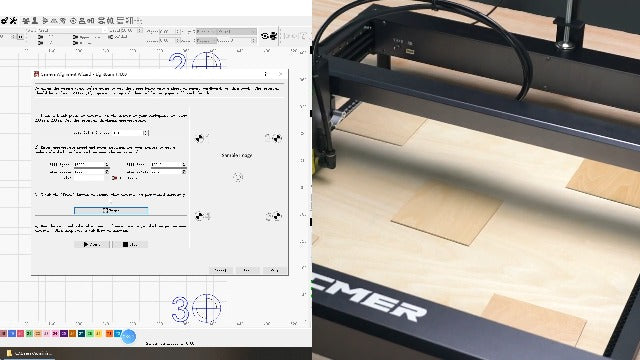This screenshot has width=640, height=360.
Task: Open Device Settings crossed-tools icon
Action: point(13,20)
